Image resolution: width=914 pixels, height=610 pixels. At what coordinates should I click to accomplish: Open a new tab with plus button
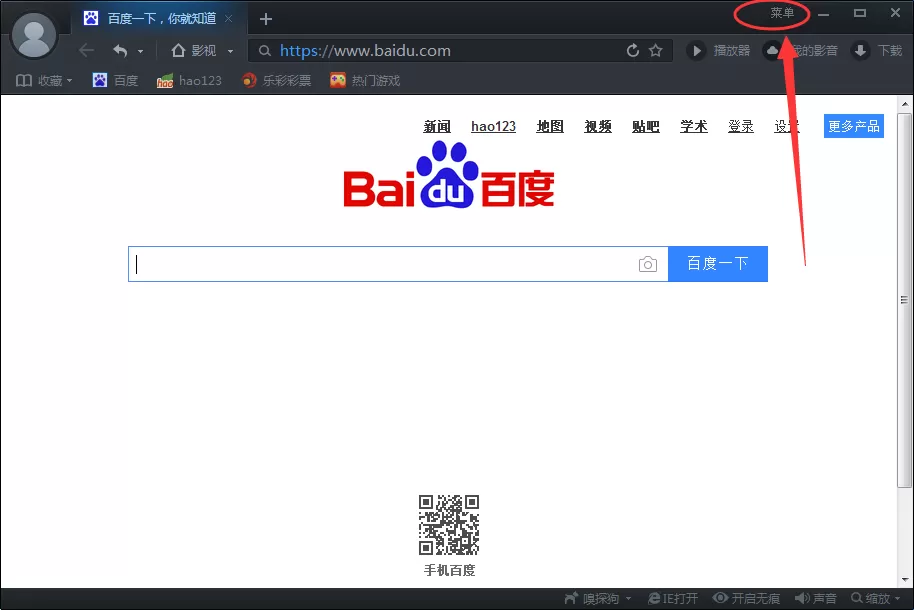click(x=266, y=19)
